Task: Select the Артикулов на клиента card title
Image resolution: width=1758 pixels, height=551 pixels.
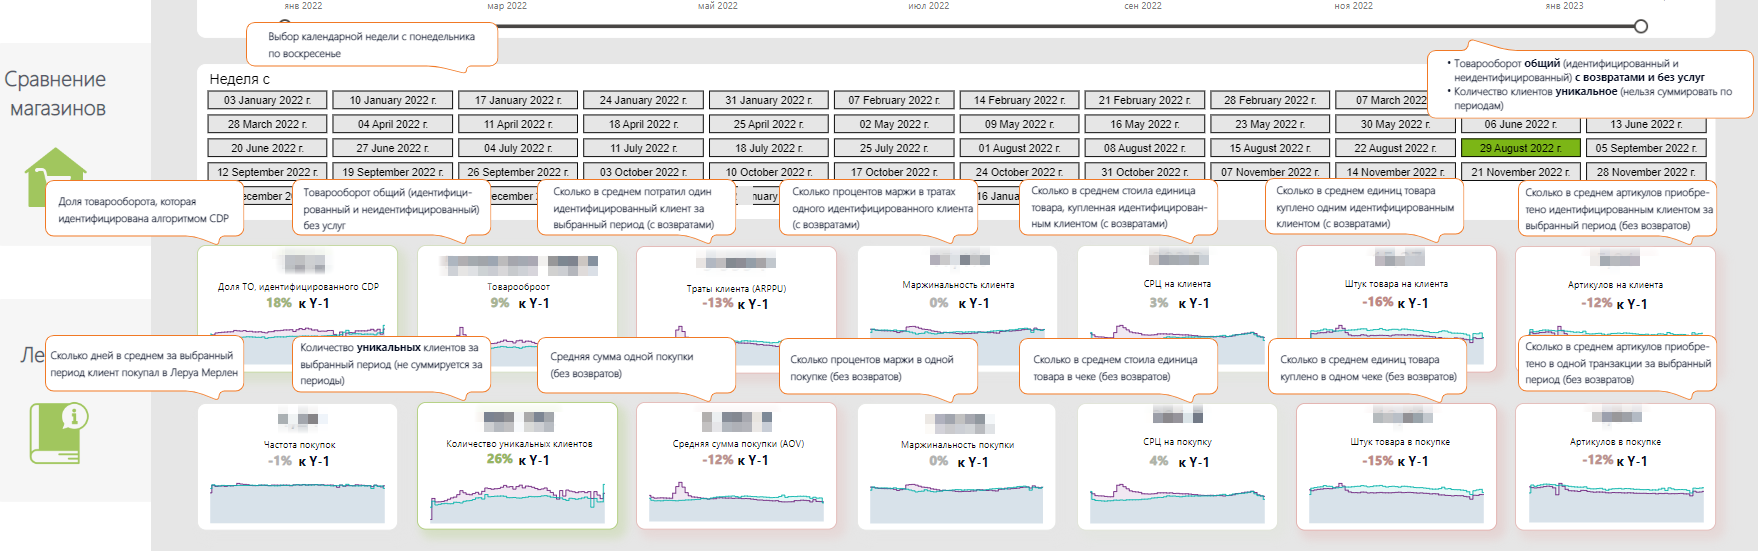Action: pyautogui.click(x=1616, y=285)
